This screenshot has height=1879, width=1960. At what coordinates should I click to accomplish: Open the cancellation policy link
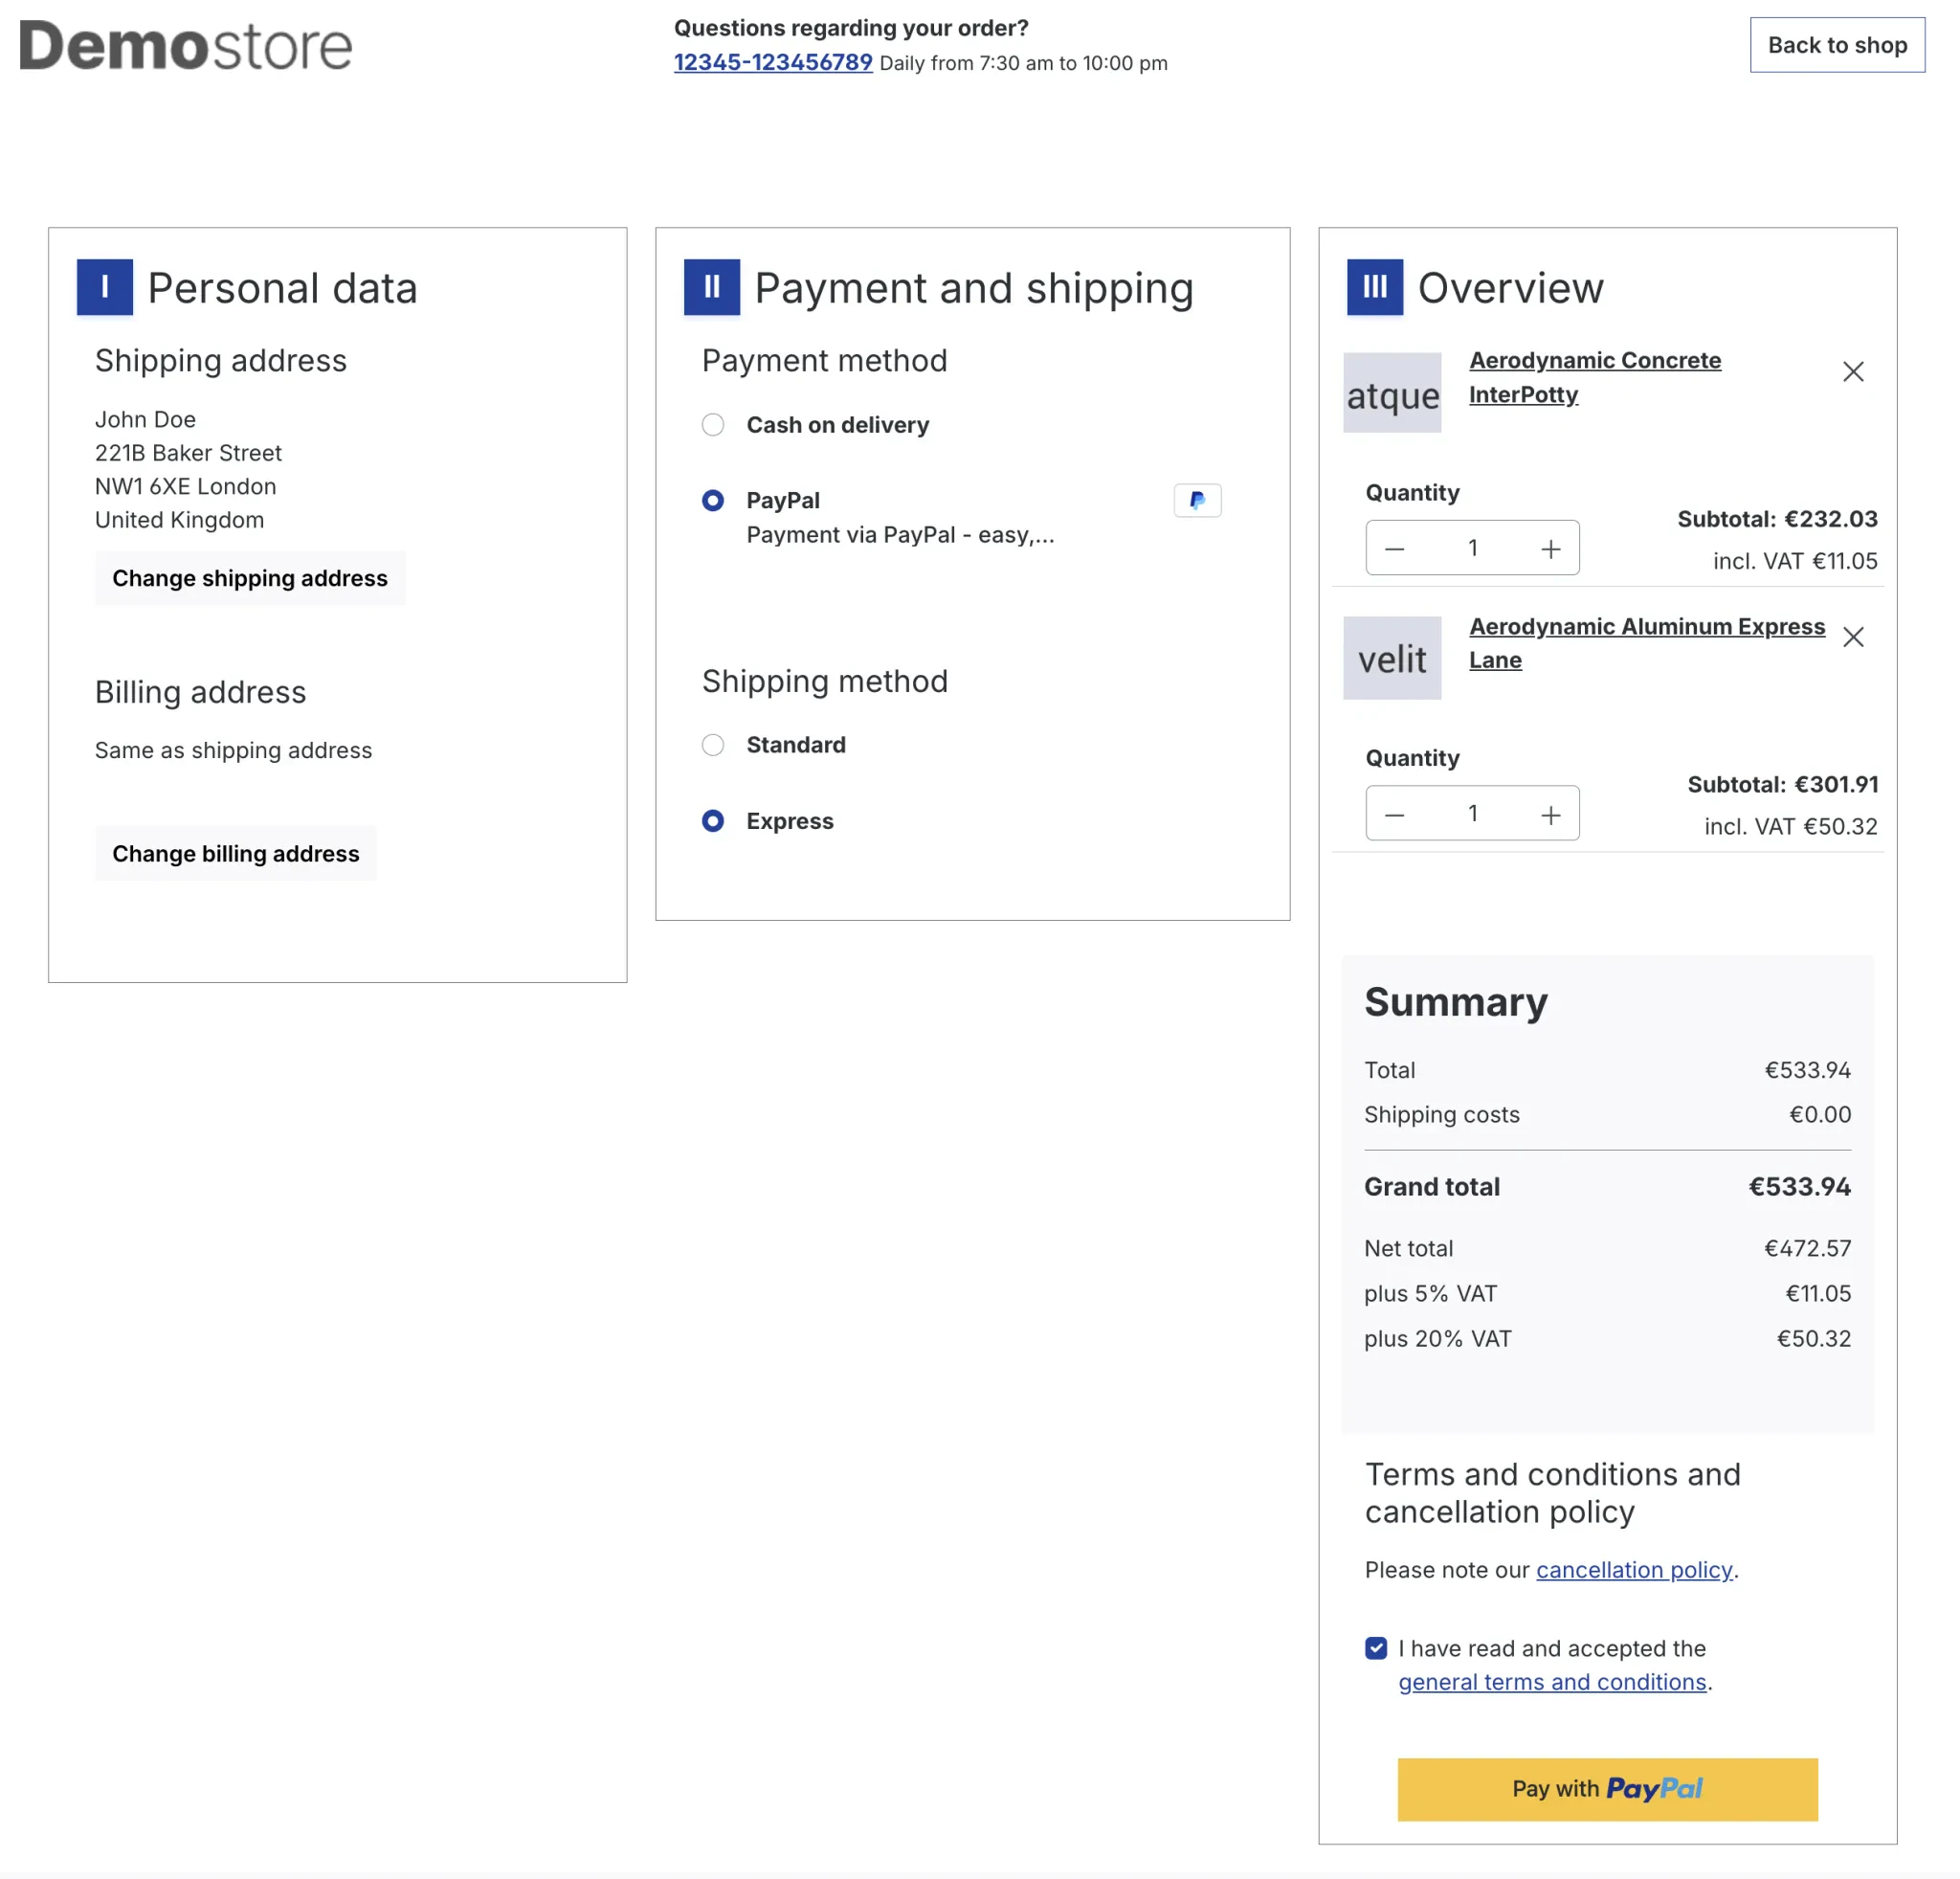click(x=1633, y=1570)
